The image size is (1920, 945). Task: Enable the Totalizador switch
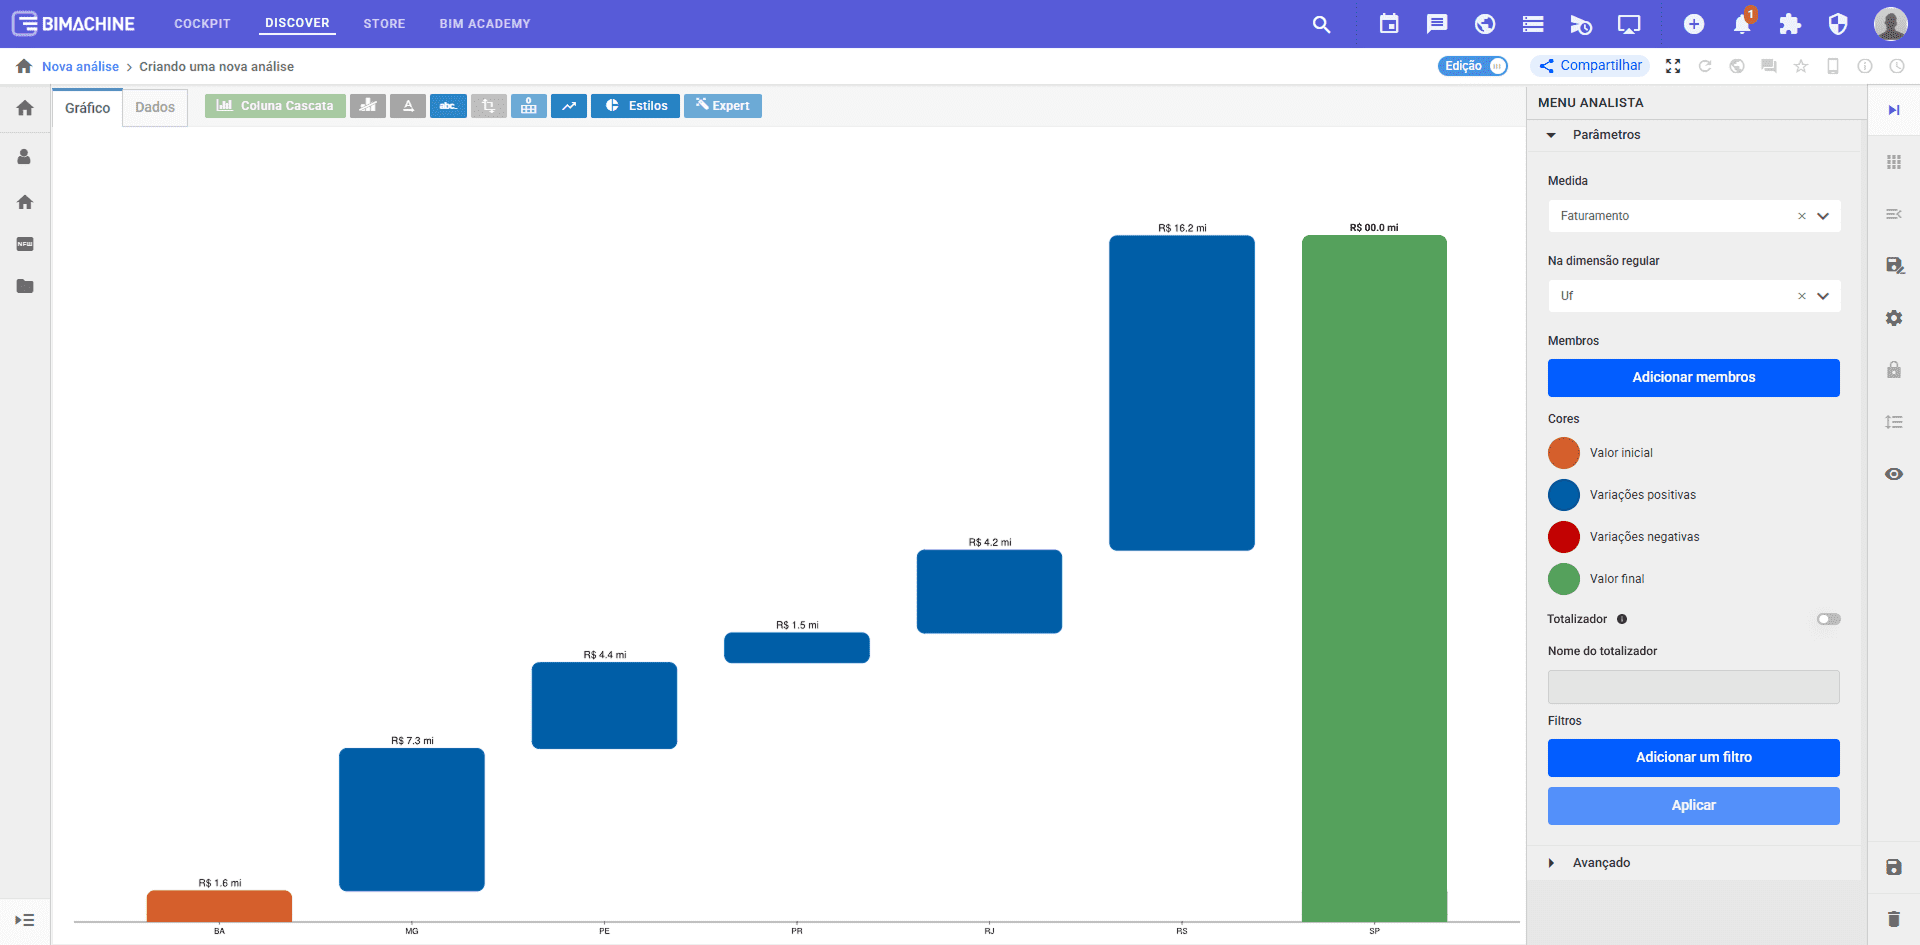click(x=1828, y=619)
